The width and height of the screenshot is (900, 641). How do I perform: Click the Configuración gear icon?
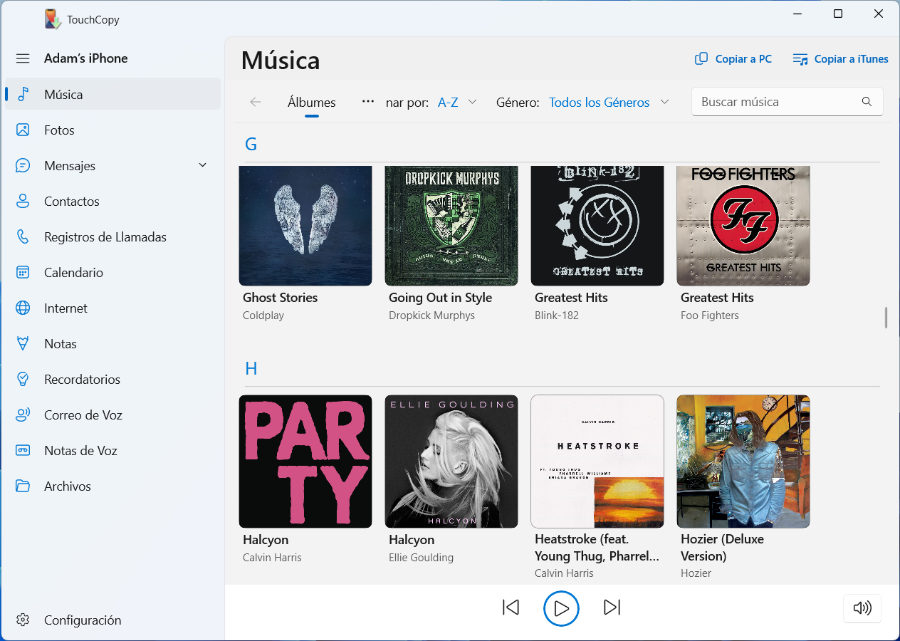23,620
